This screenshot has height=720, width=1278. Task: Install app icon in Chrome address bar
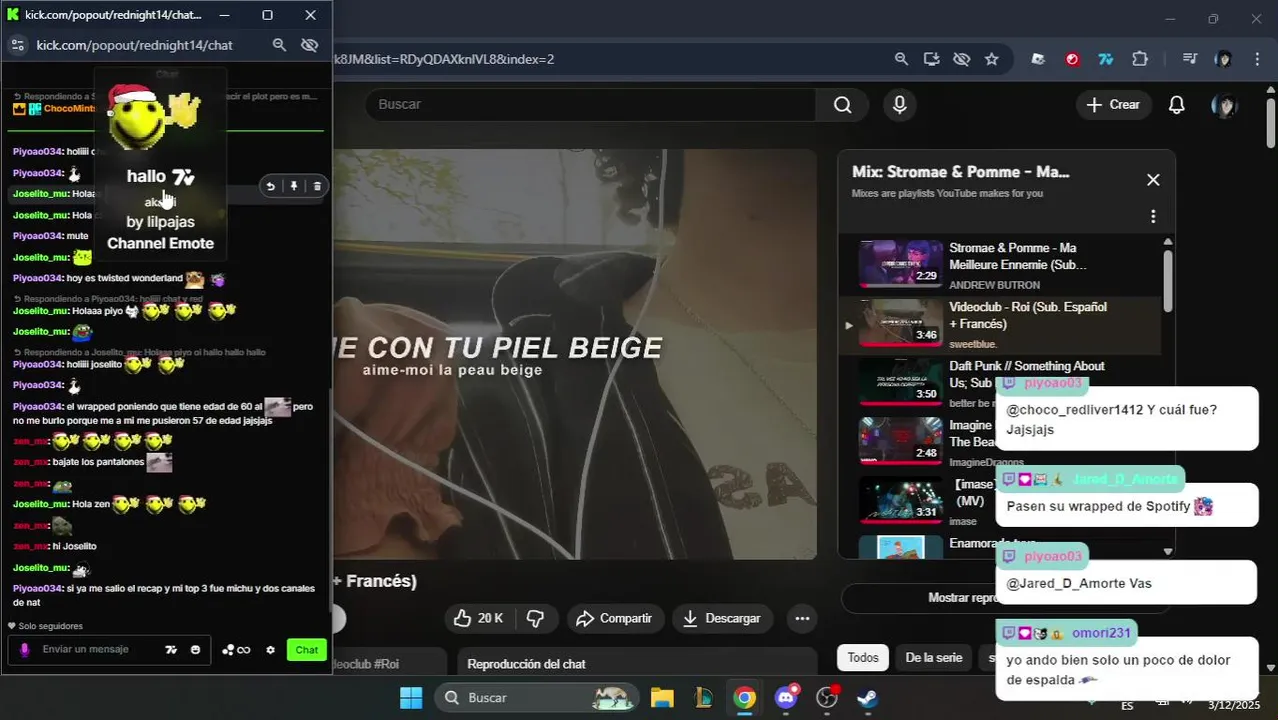(x=931, y=59)
